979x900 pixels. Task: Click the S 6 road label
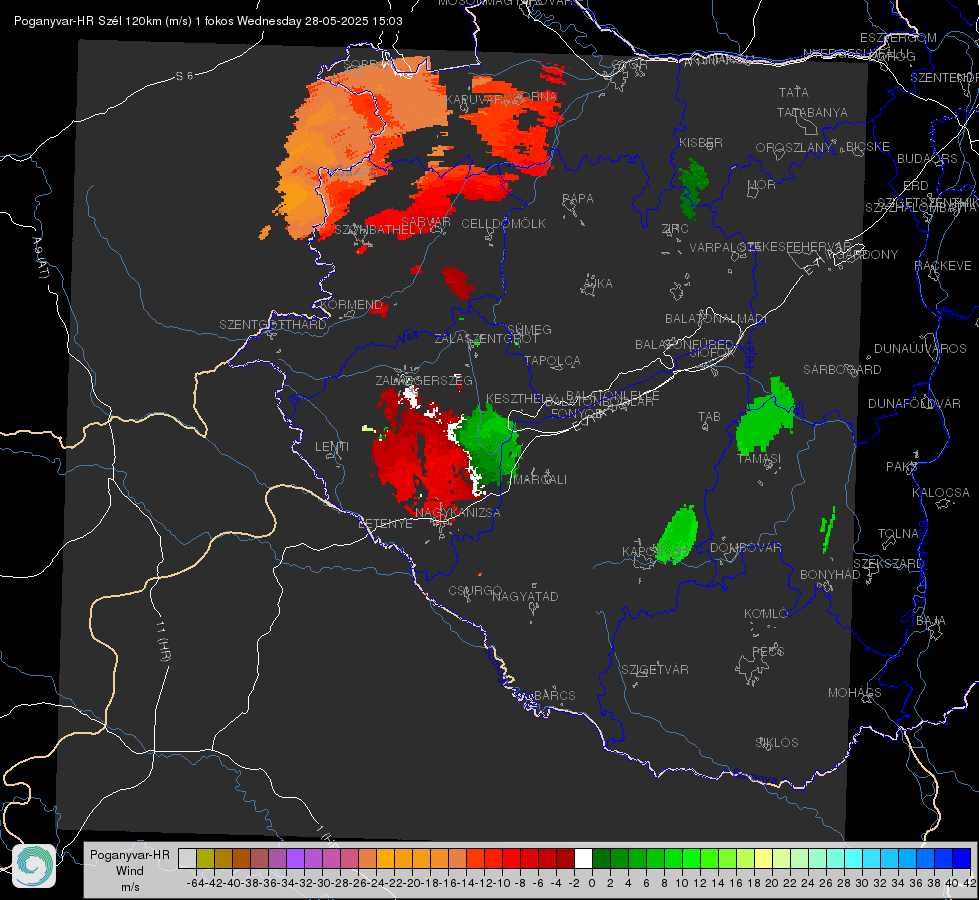click(184, 76)
